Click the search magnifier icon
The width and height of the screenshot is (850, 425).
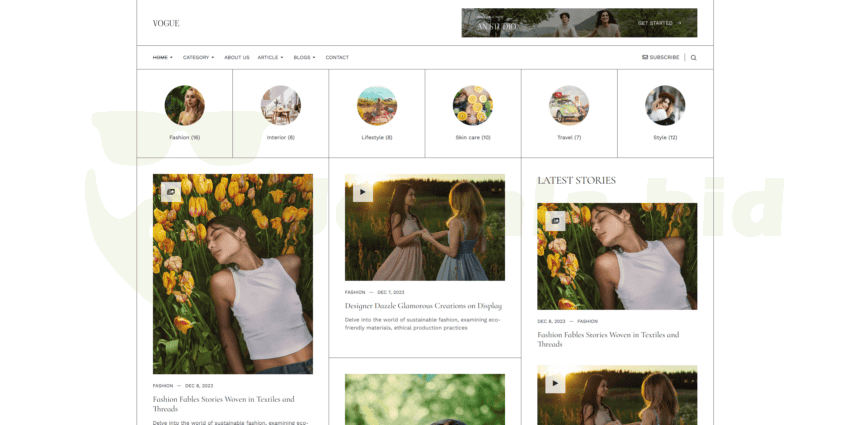(693, 57)
